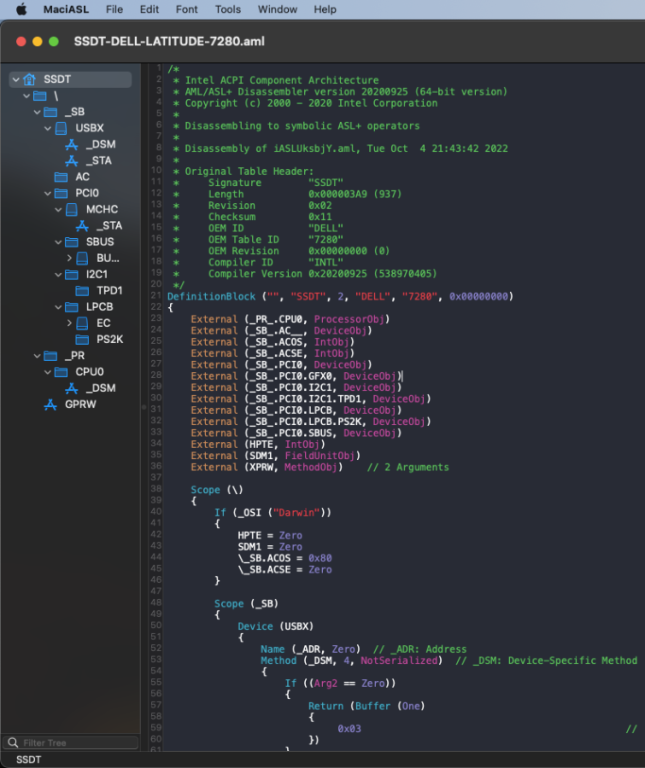Open the Font menu
645x768 pixels.
pyautogui.click(x=186, y=9)
